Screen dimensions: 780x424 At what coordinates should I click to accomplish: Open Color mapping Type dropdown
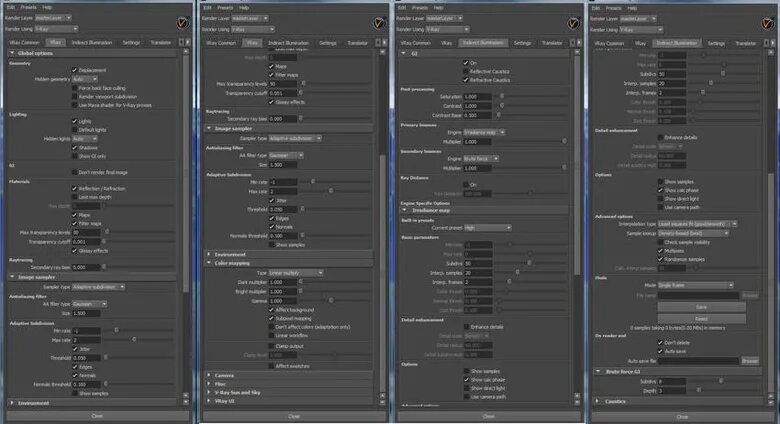click(296, 273)
